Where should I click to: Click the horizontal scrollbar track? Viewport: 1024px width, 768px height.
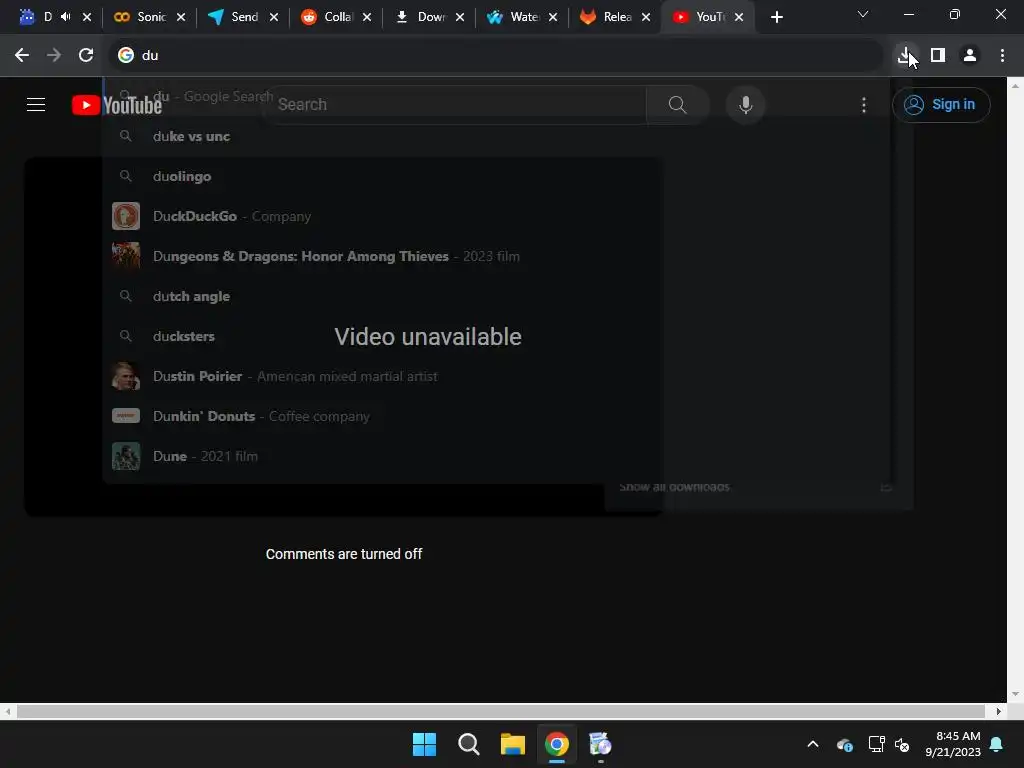tap(501, 711)
